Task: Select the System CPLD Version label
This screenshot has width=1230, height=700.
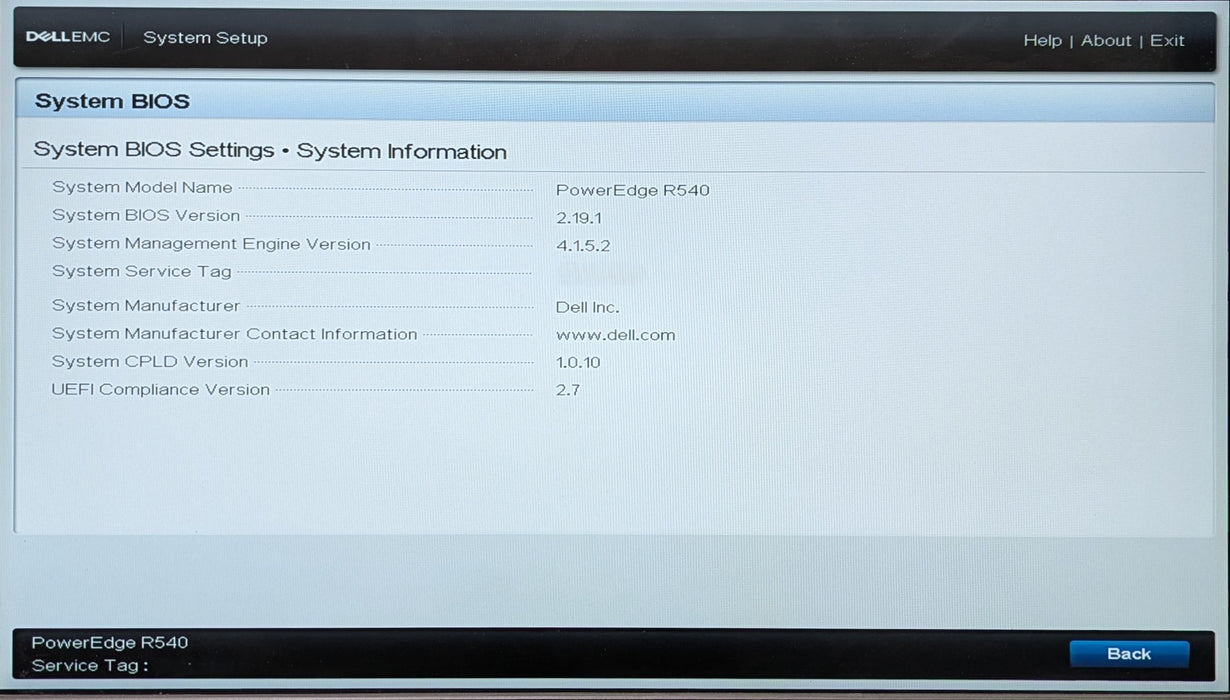Action: pyautogui.click(x=150, y=362)
